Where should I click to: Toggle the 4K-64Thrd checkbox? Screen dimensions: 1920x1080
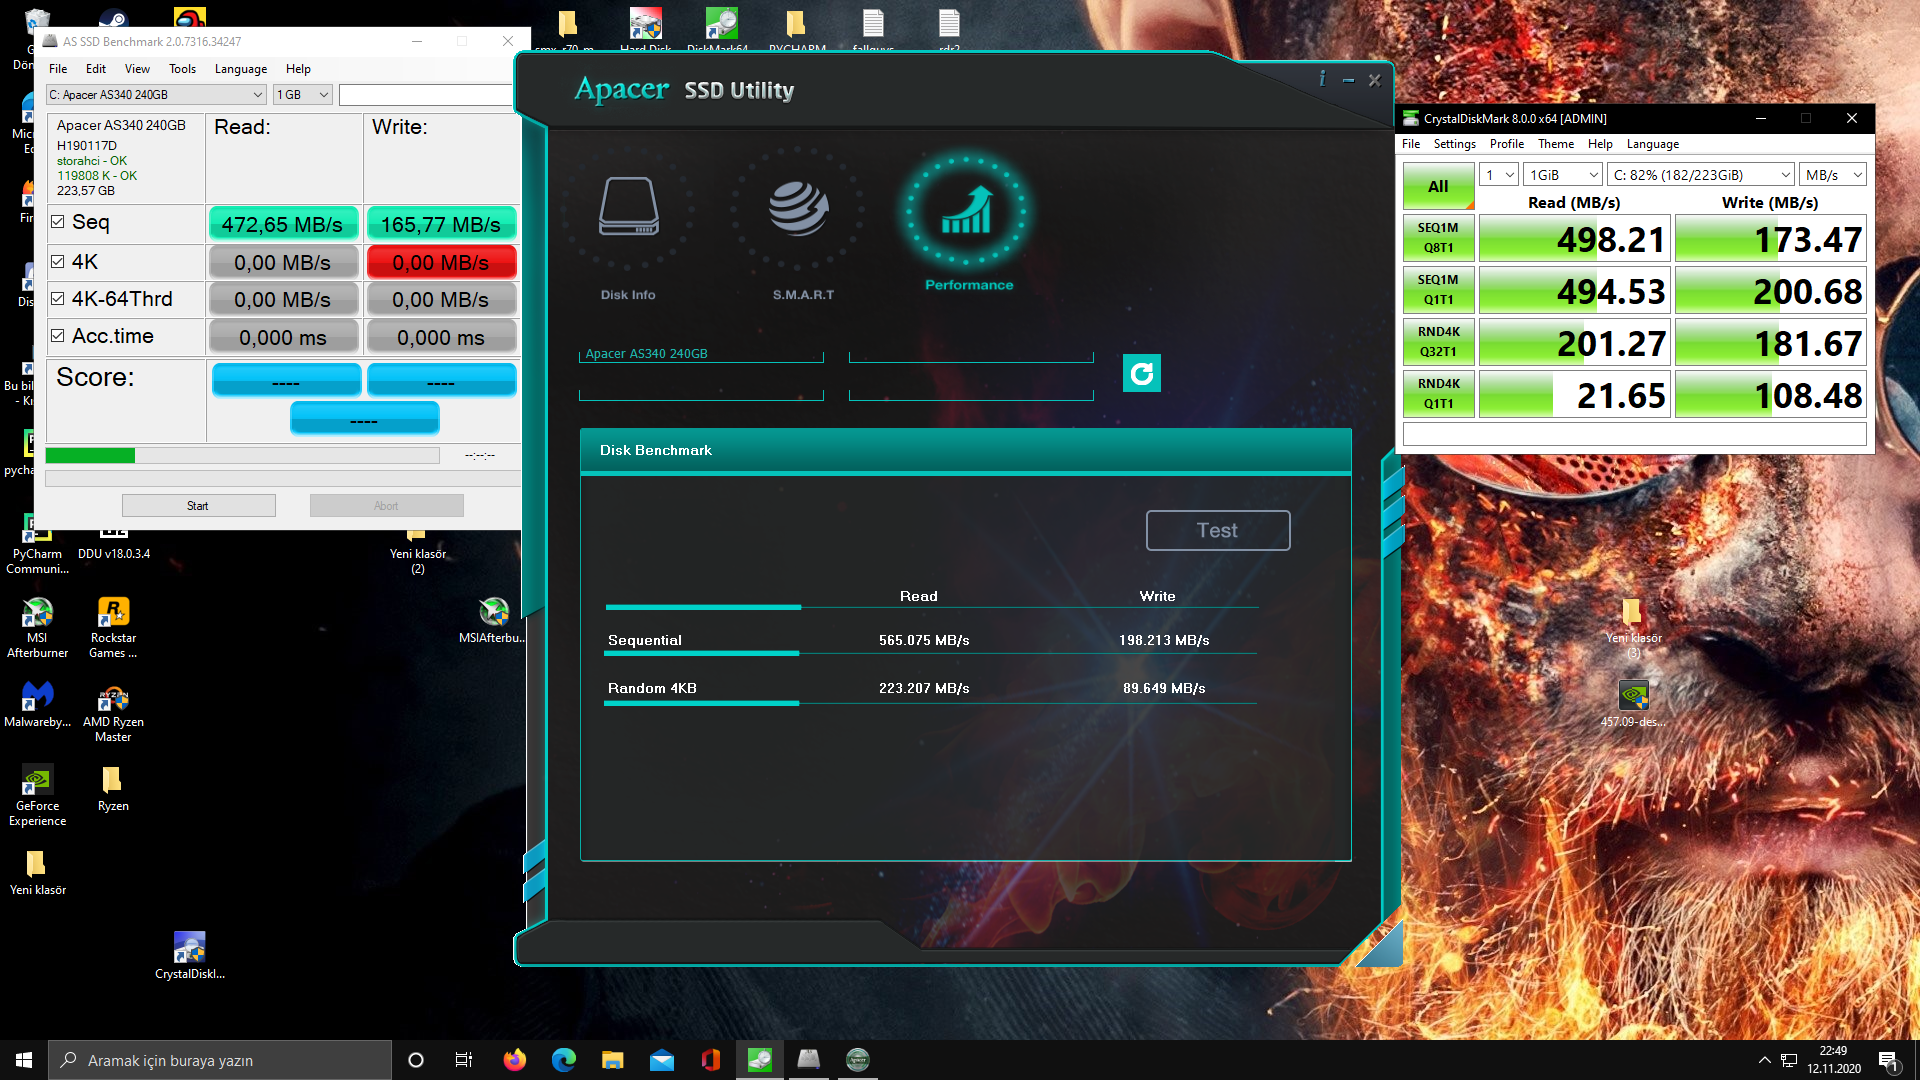pos(58,299)
